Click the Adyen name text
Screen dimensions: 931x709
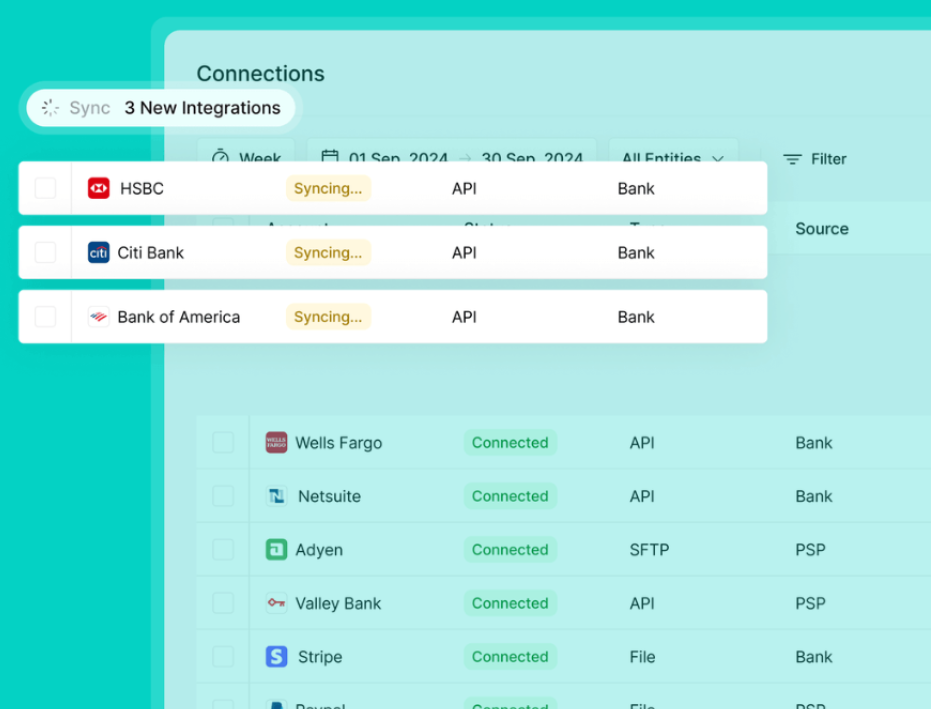coord(319,550)
